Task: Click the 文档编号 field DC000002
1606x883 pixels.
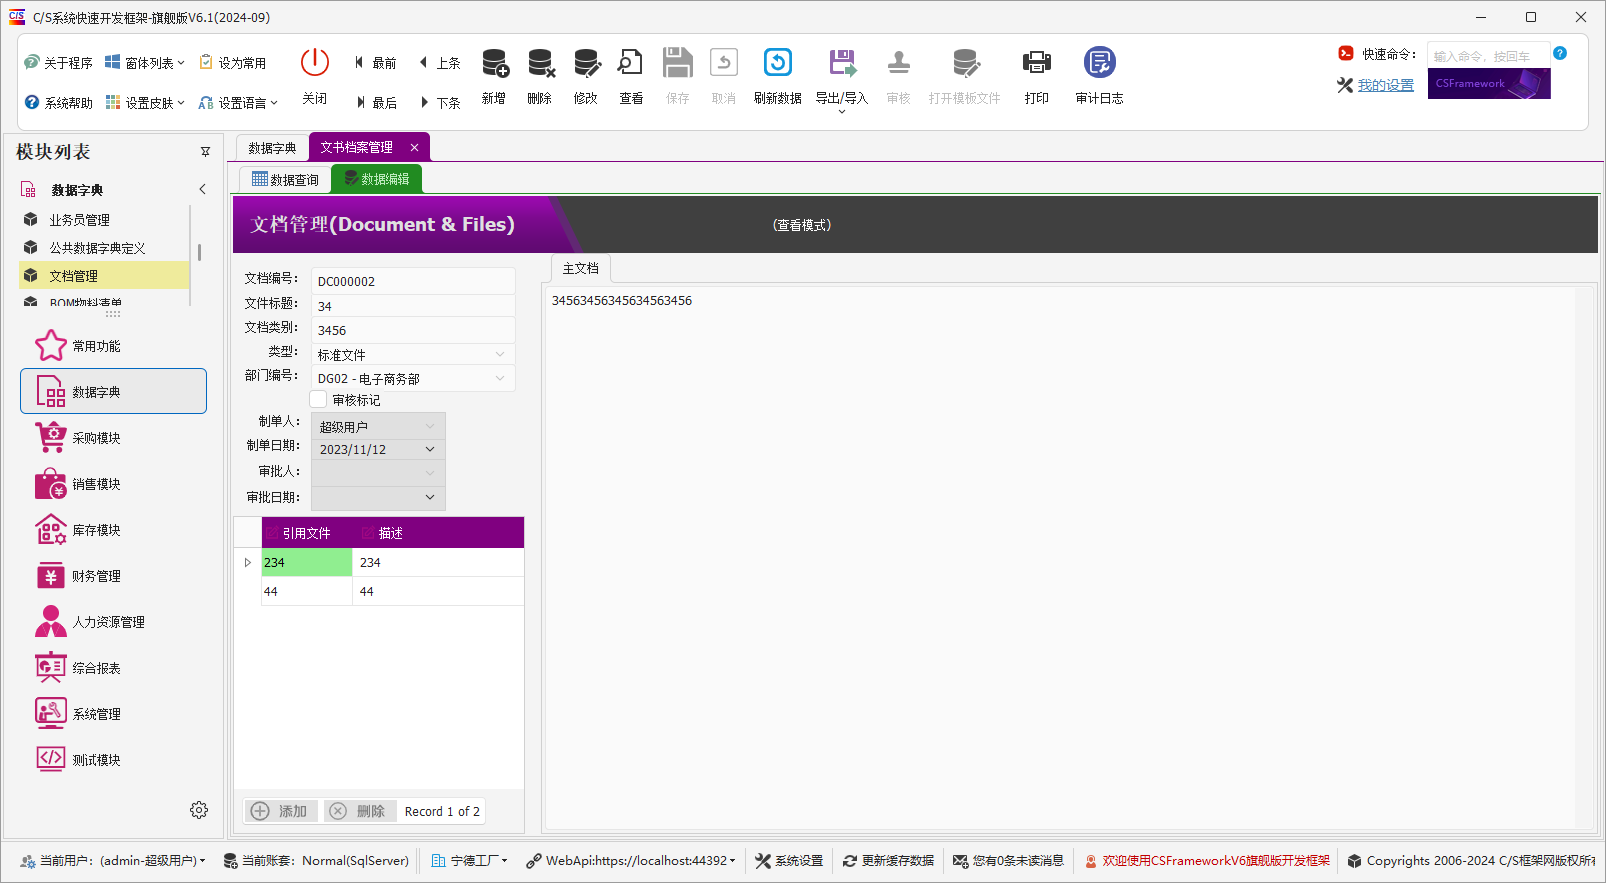Action: [x=413, y=281]
